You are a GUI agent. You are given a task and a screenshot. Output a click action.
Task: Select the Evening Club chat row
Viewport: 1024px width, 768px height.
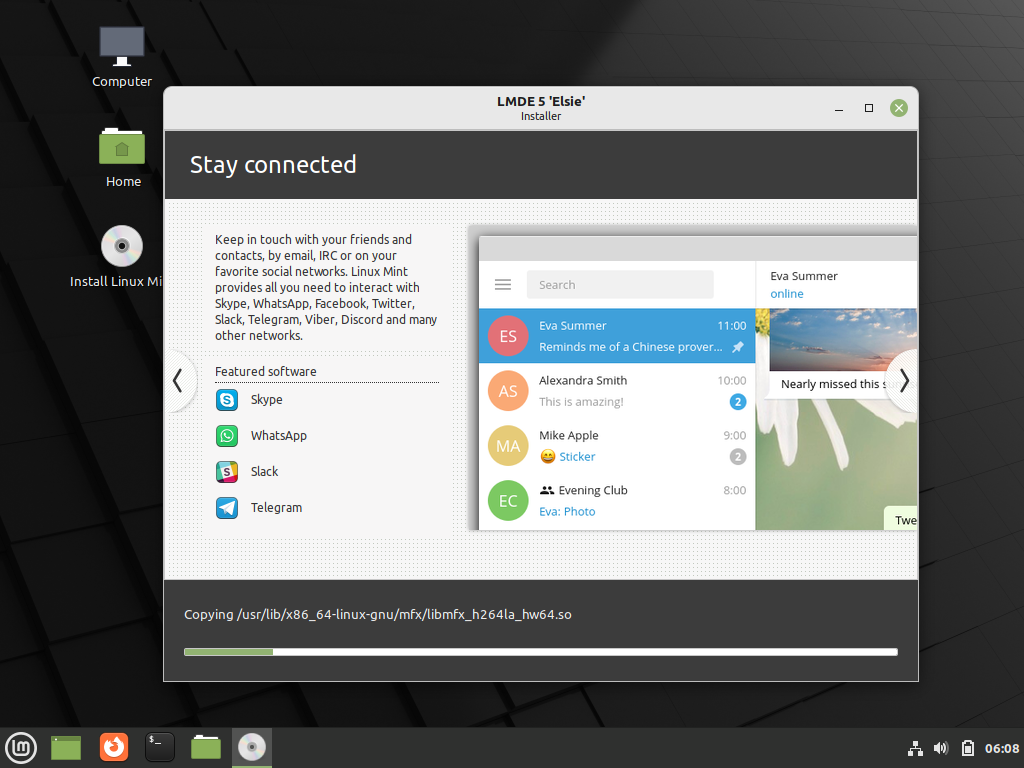click(x=617, y=500)
